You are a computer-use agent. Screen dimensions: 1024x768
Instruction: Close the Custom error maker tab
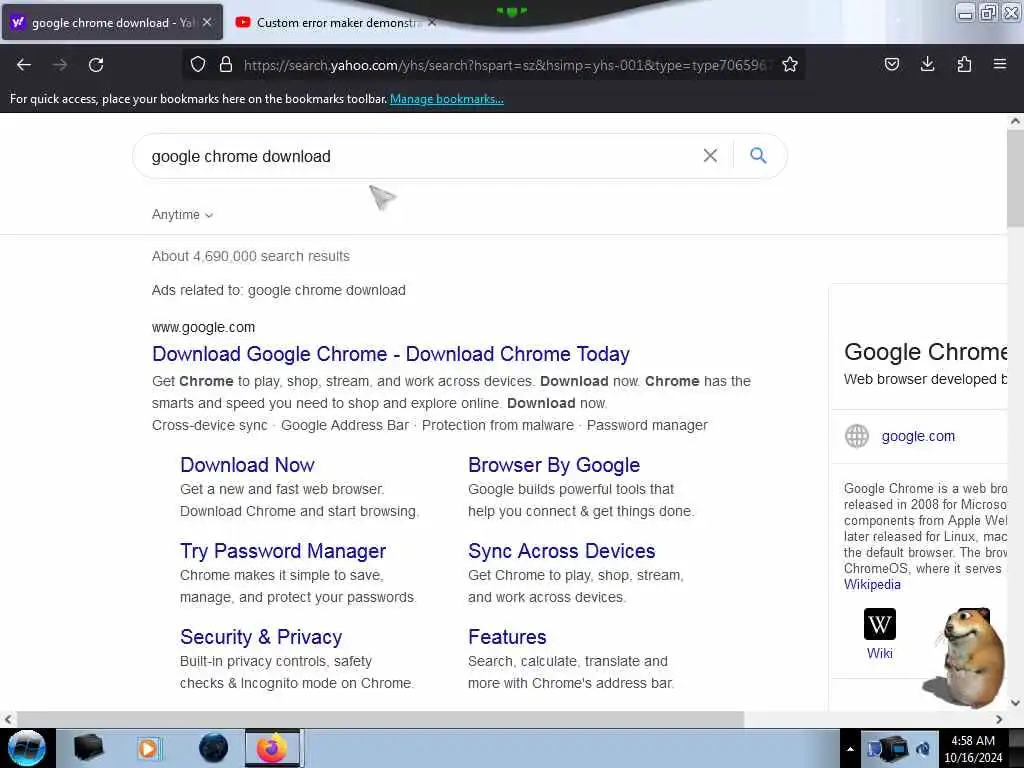(431, 22)
